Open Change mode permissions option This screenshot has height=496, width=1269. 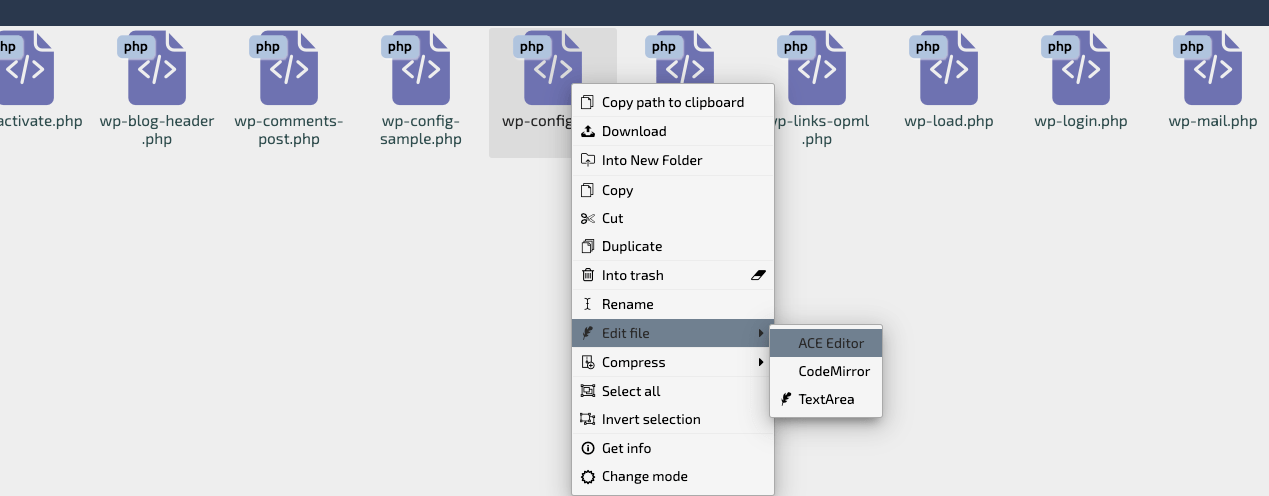[644, 476]
